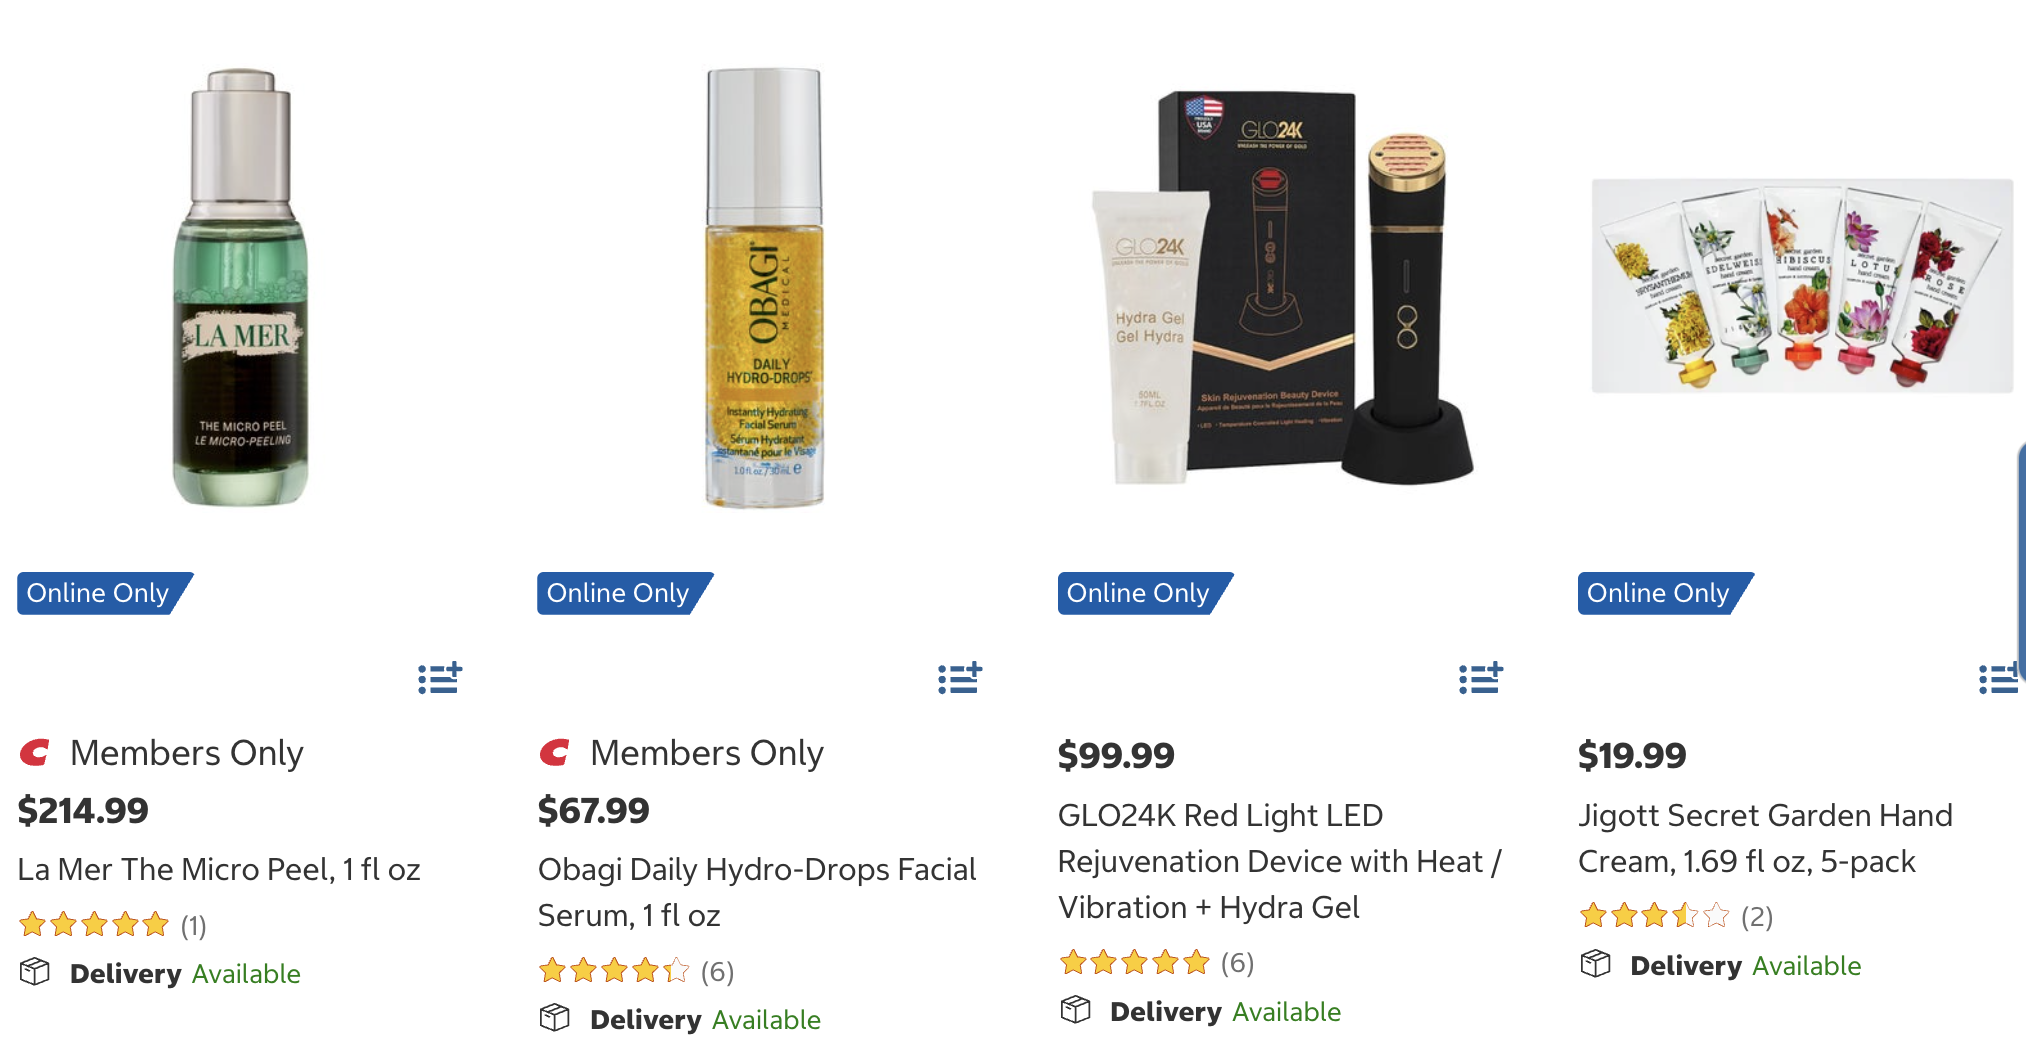Open Obagi Daily Hydro-Drops Facial Serum link

pyautogui.click(x=757, y=892)
